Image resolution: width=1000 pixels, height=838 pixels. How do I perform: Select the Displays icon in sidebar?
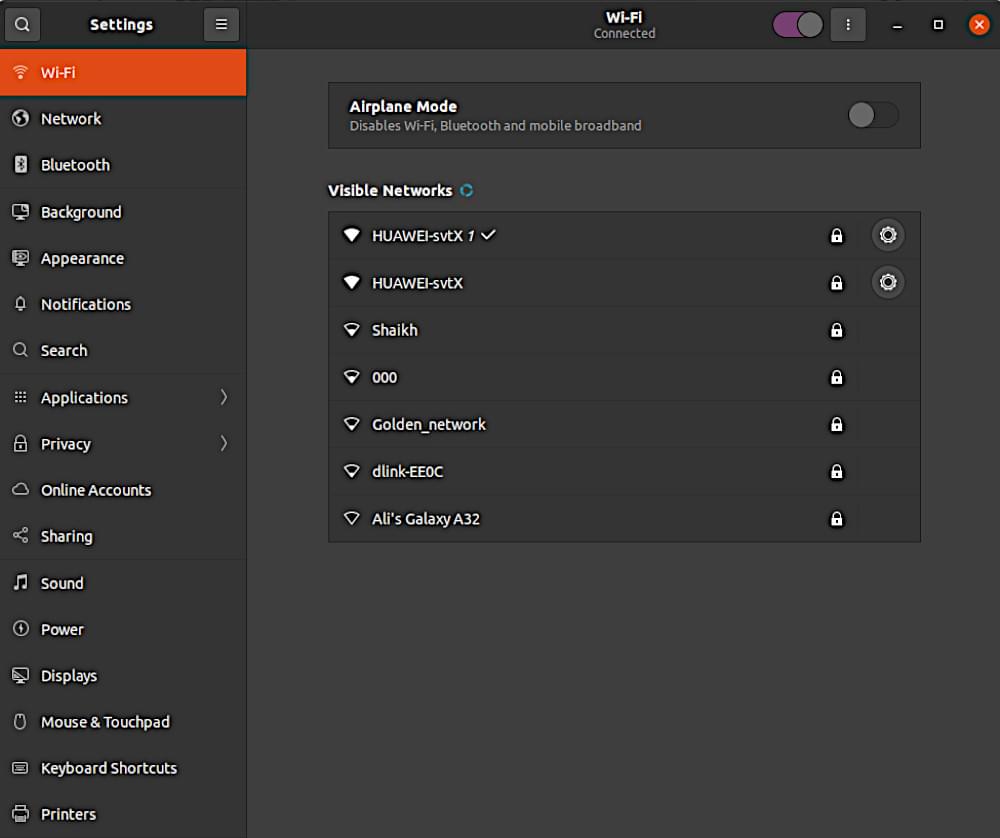pyautogui.click(x=20, y=675)
